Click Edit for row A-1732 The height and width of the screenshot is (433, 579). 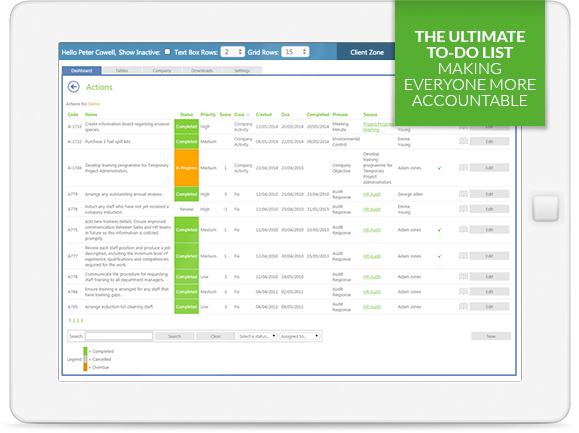[489, 141]
